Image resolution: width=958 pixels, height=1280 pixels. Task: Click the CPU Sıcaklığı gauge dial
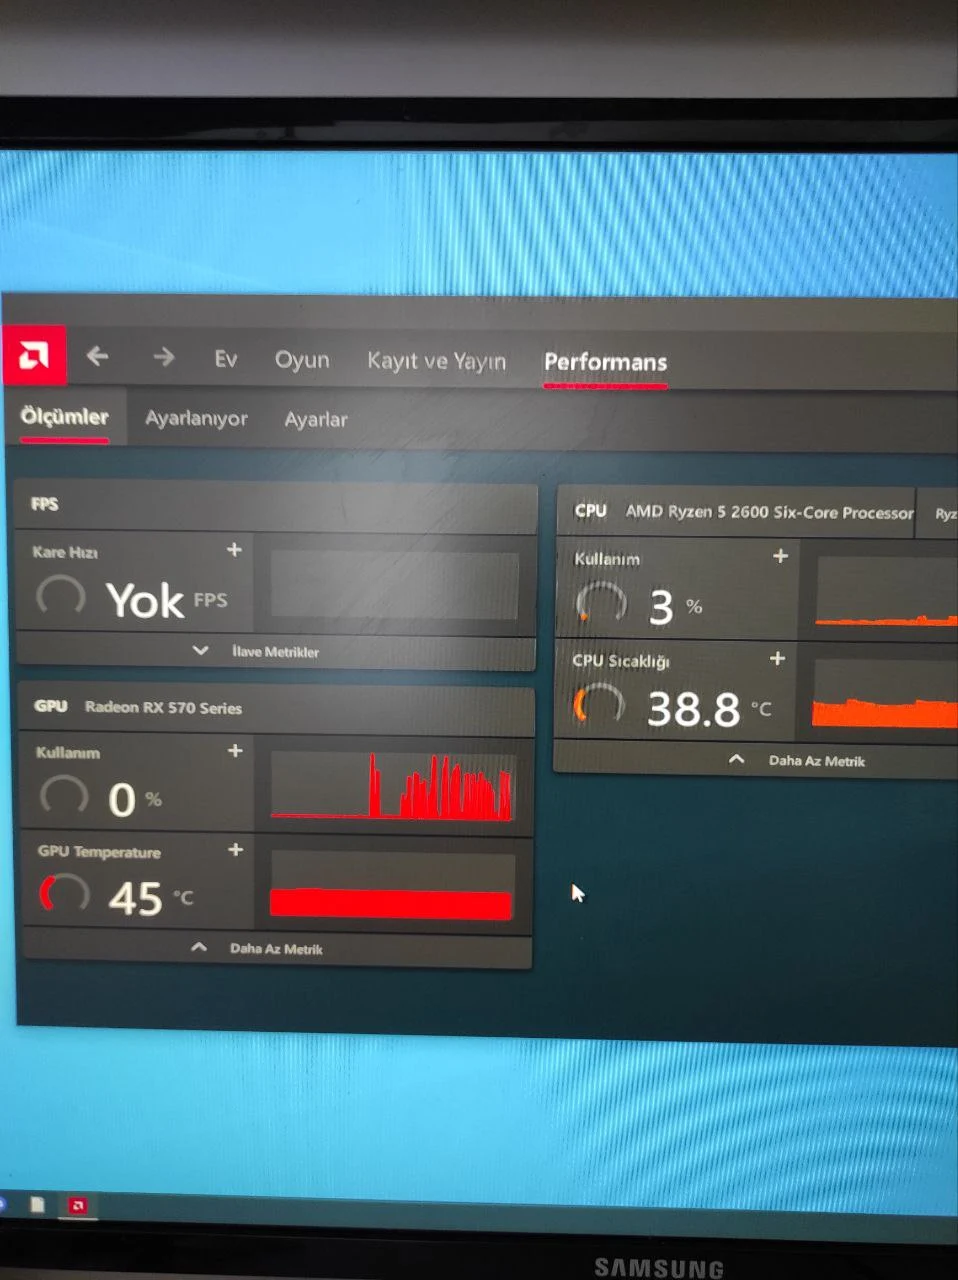pyautogui.click(x=599, y=704)
